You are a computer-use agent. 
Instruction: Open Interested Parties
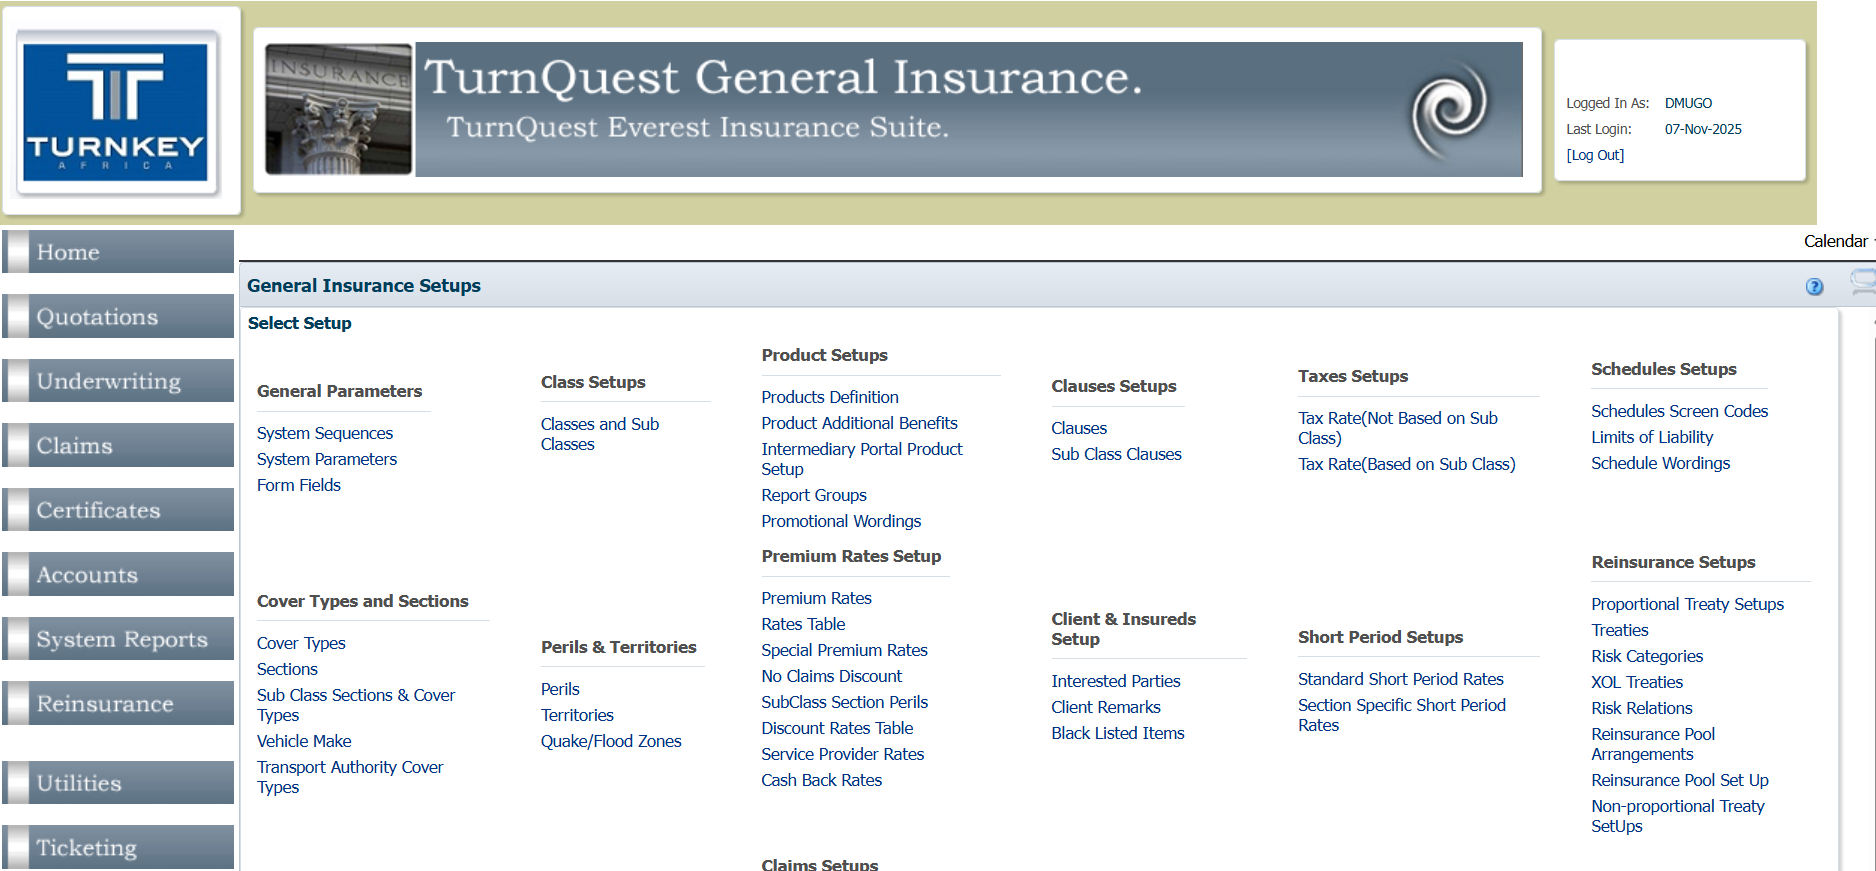click(x=1115, y=681)
